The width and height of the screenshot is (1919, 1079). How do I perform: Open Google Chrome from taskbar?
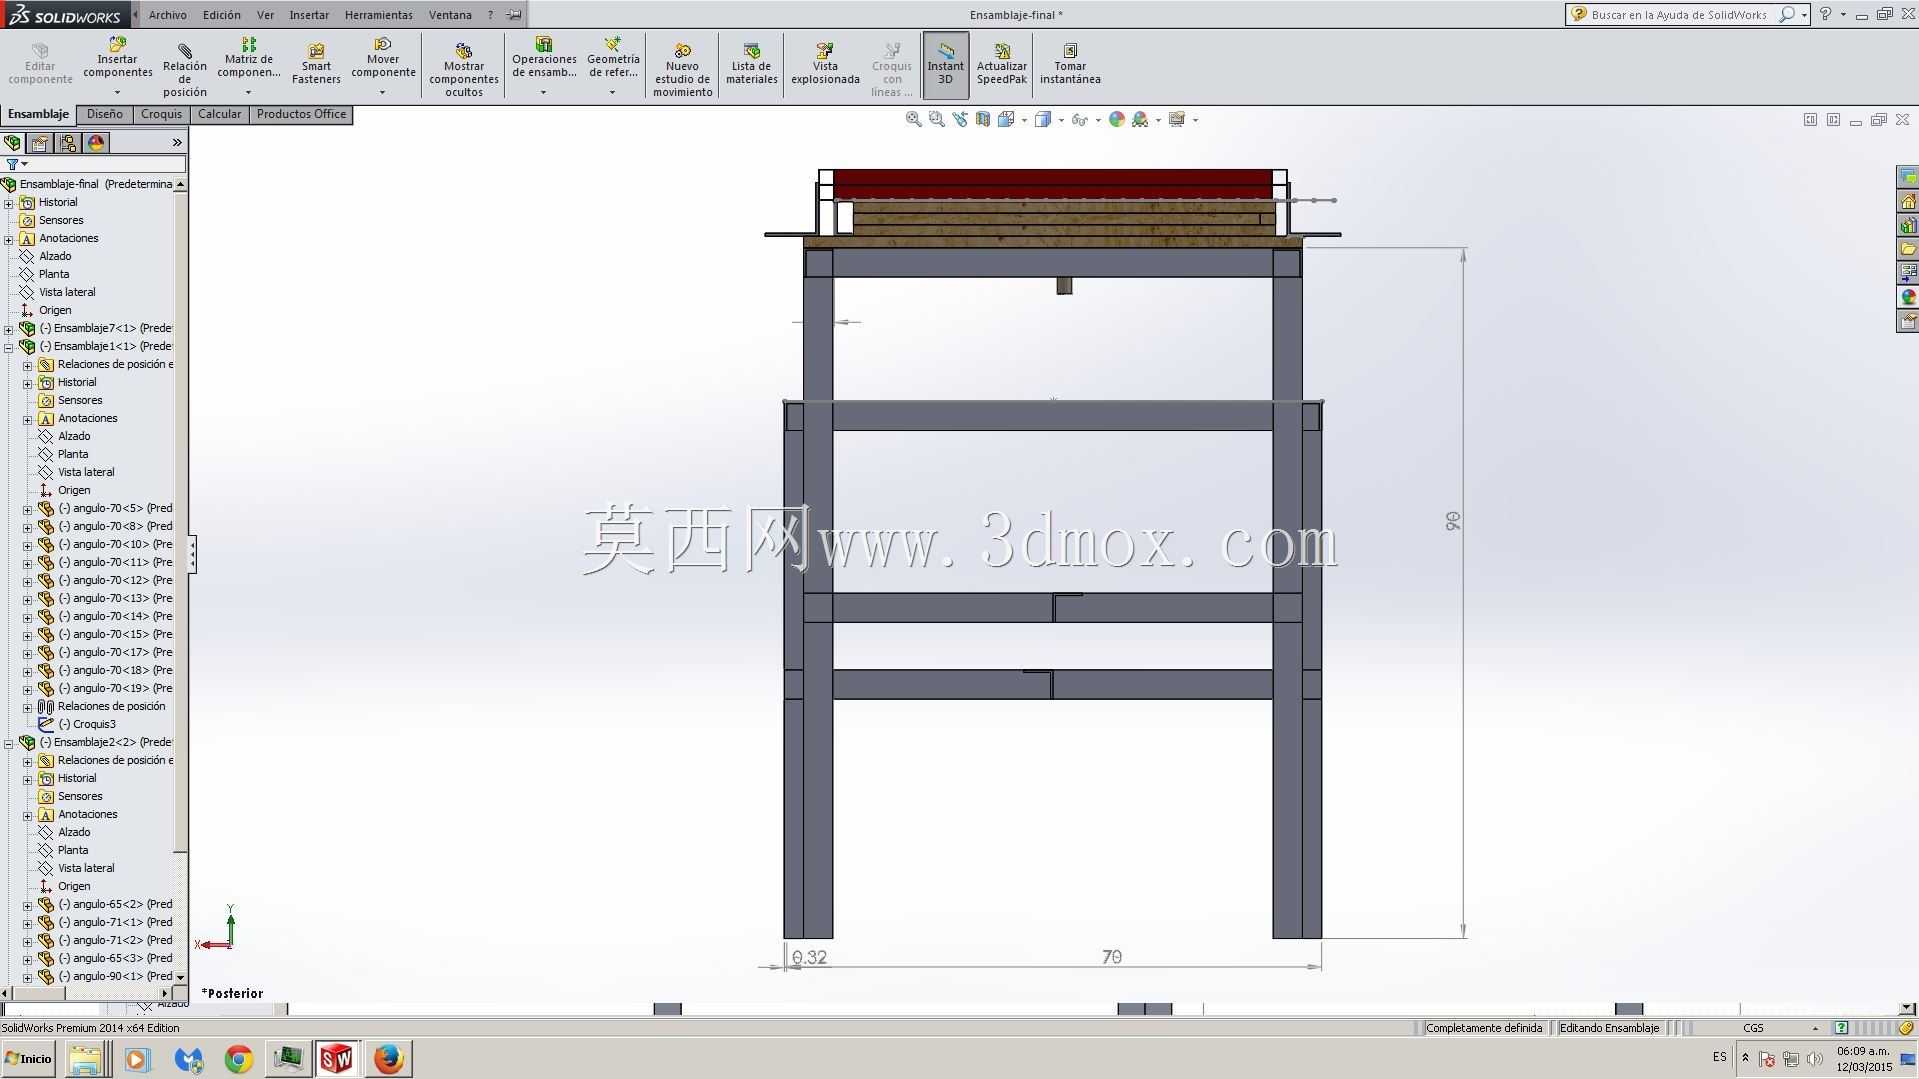[x=238, y=1059]
